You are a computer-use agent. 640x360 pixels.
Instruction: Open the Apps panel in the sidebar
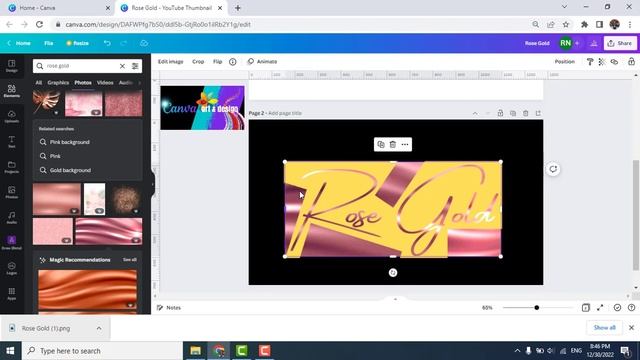tap(11, 293)
